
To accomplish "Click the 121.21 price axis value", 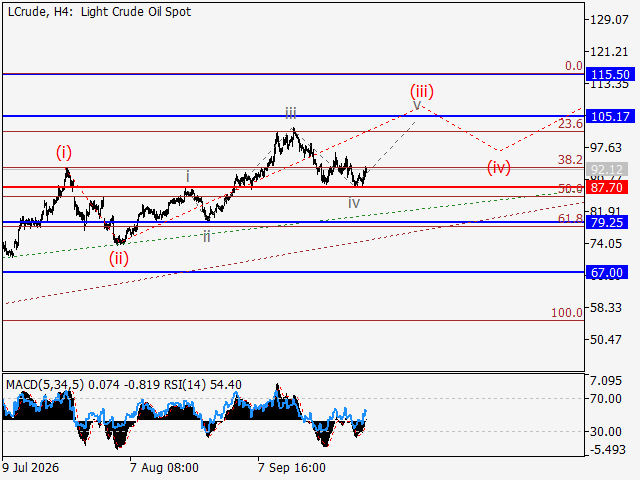I will (x=610, y=52).
